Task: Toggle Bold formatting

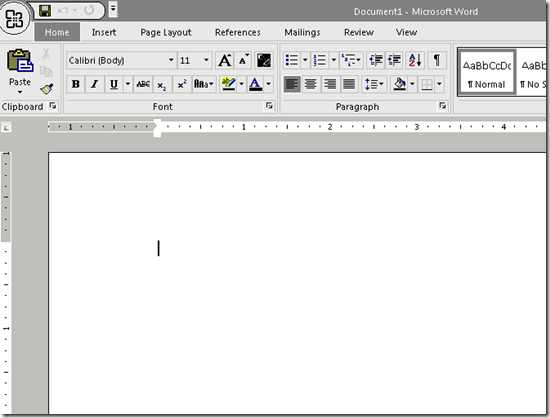Action: [x=75, y=85]
